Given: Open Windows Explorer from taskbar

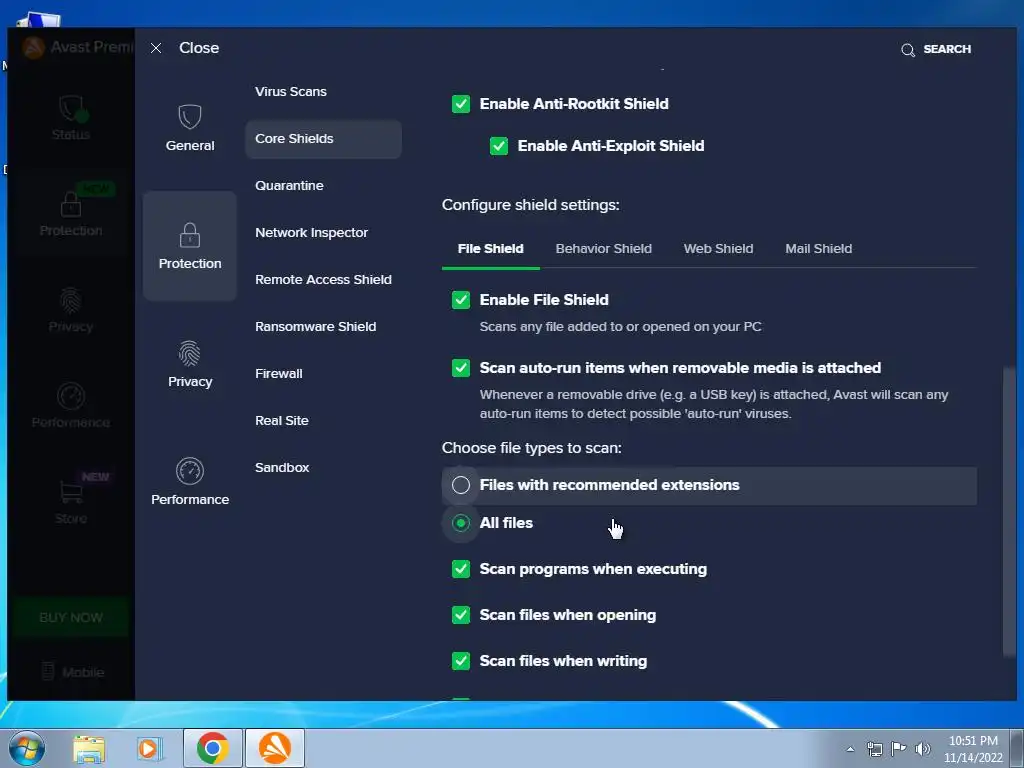Looking at the screenshot, I should point(89,748).
